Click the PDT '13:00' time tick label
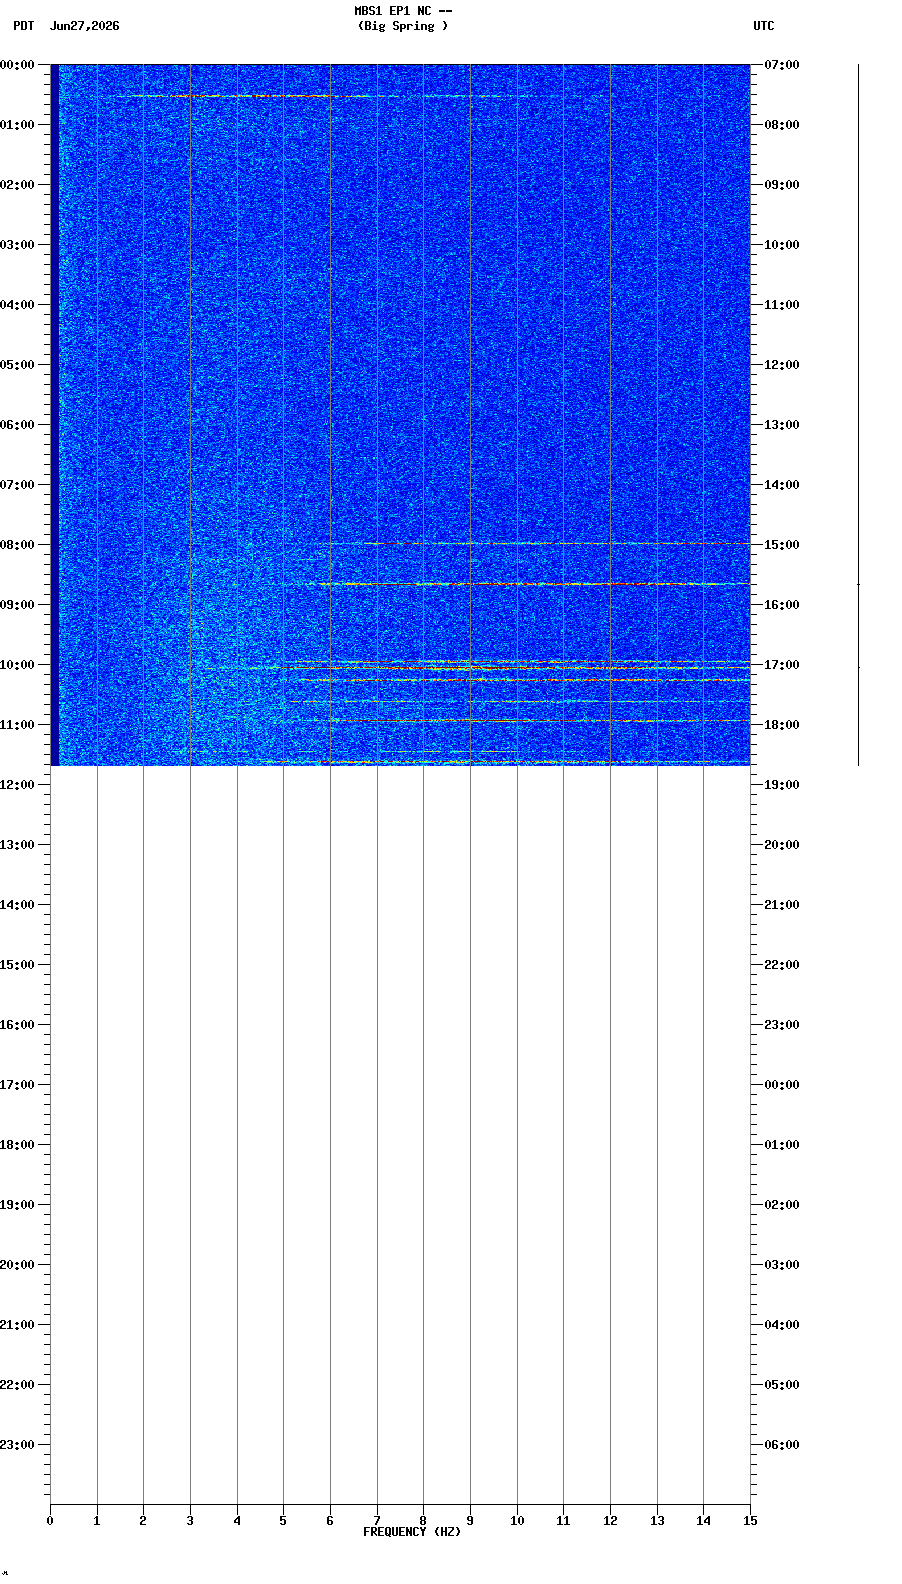Image resolution: width=902 pixels, height=1584 pixels. pyautogui.click(x=17, y=845)
